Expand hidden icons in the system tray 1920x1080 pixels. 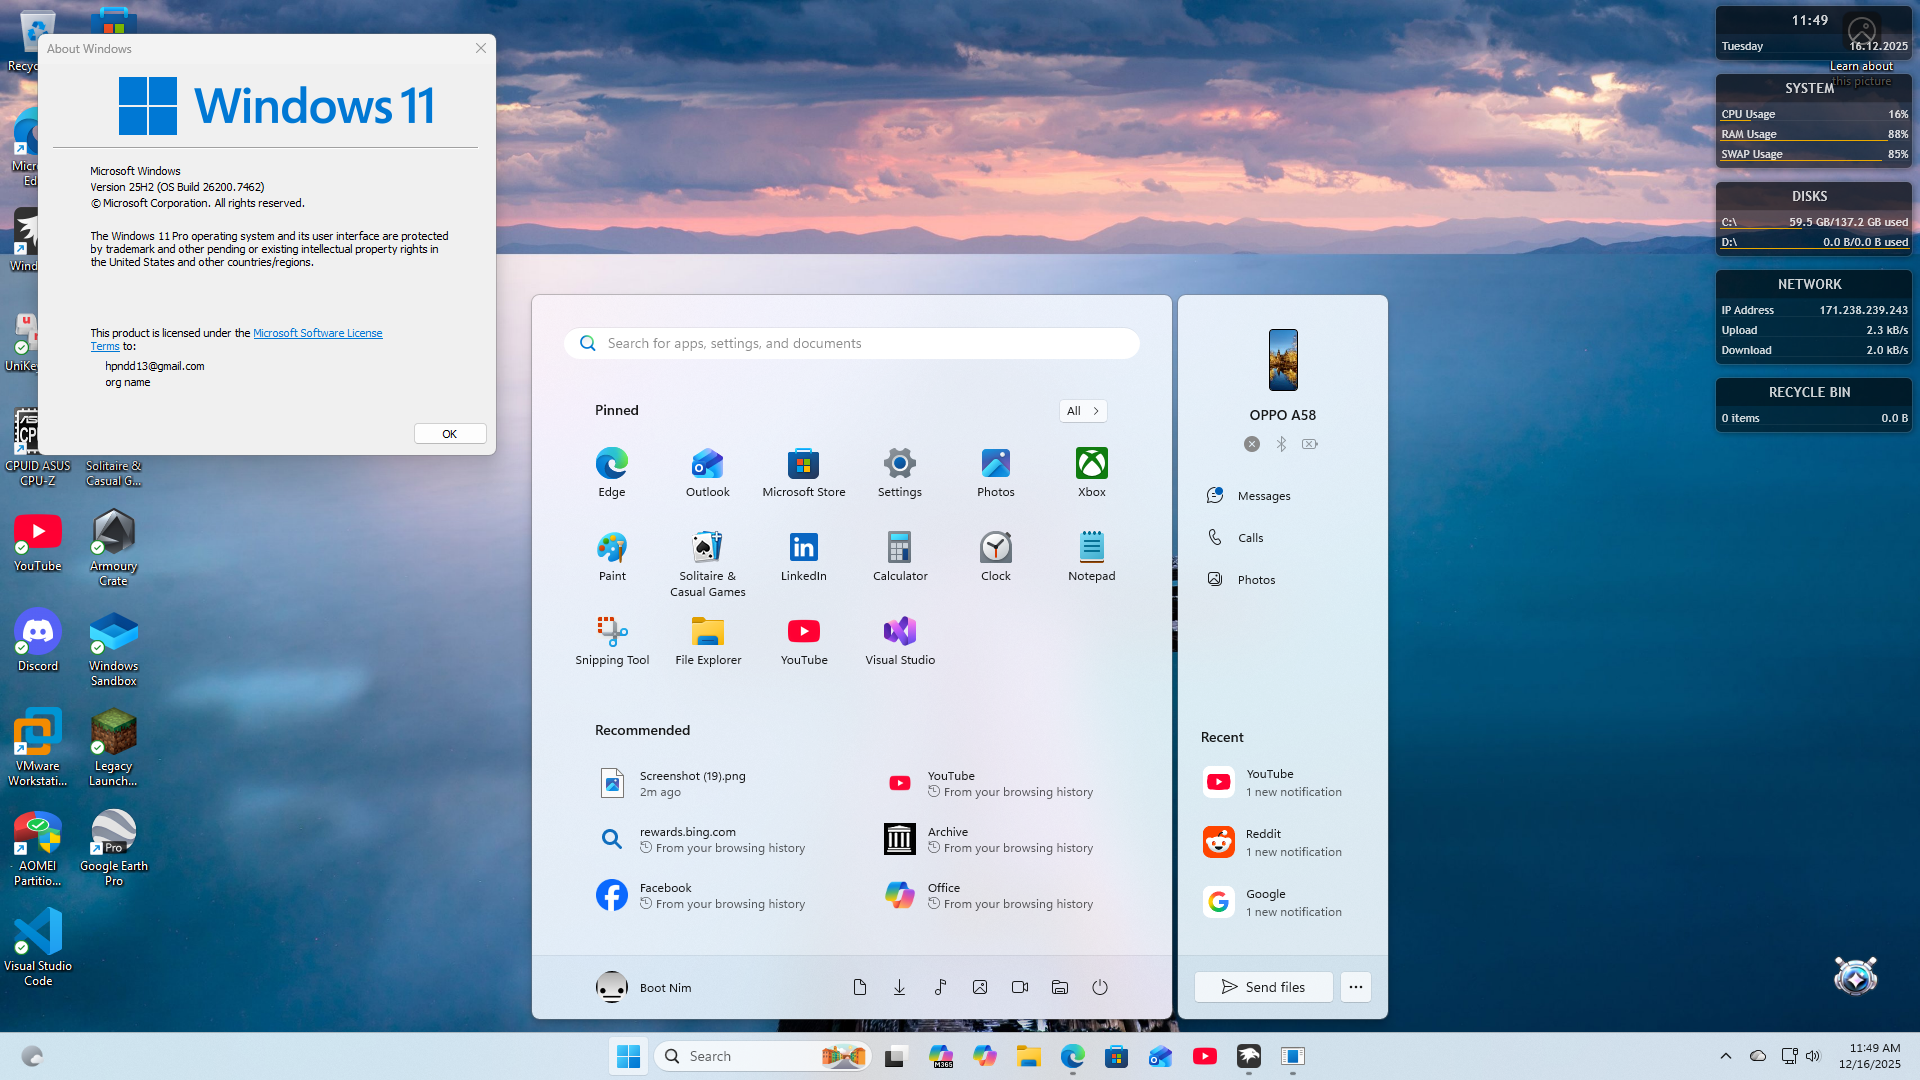(1724, 1056)
